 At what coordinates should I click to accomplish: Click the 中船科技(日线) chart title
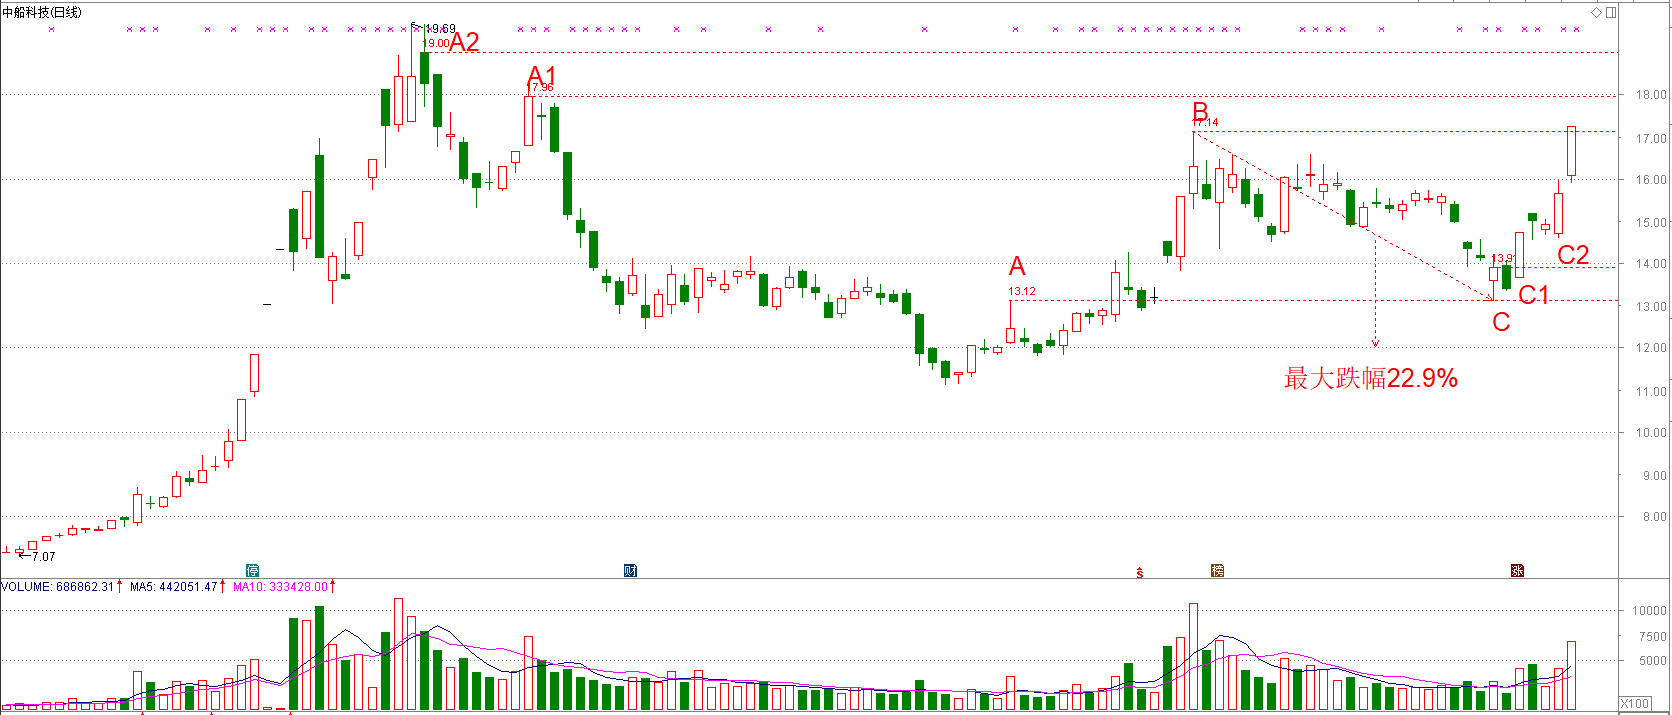[42, 12]
